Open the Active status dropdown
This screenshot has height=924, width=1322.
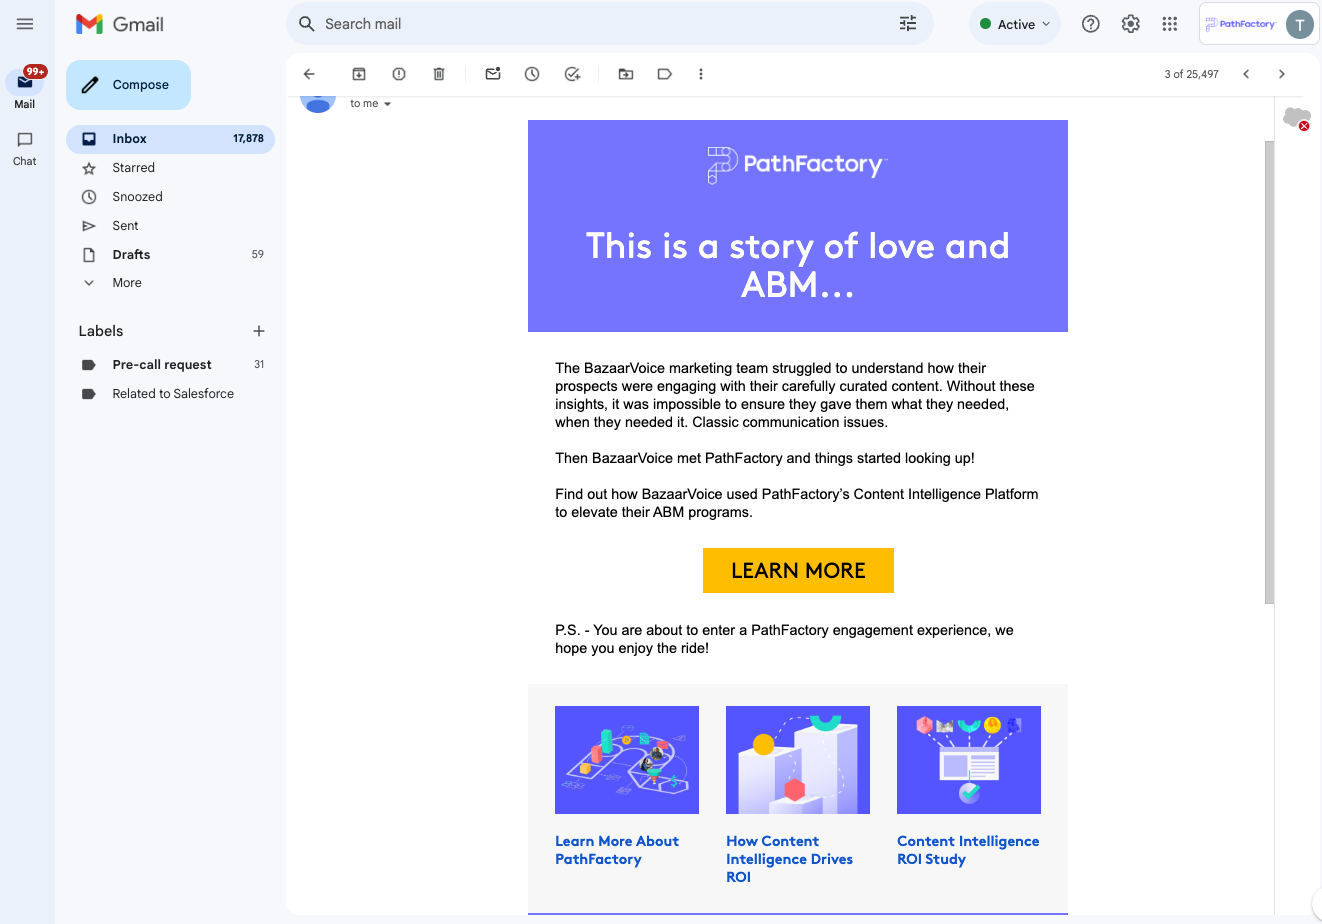click(1015, 24)
